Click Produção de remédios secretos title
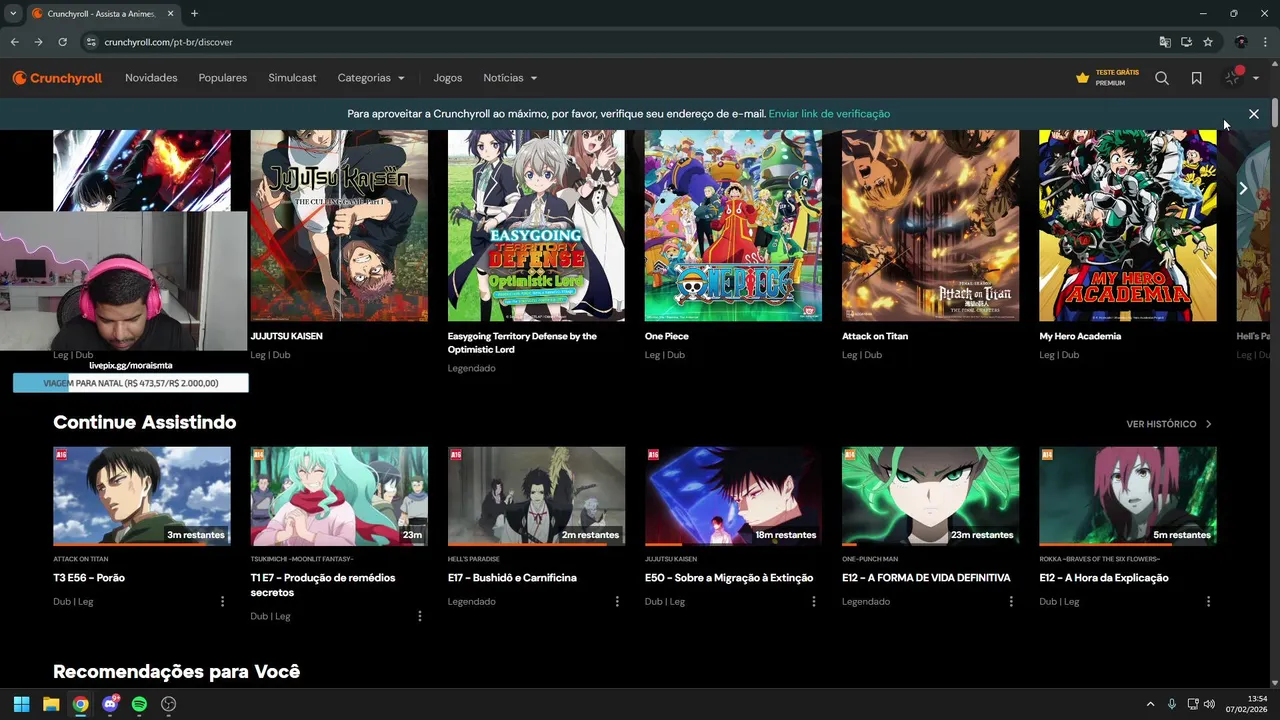This screenshot has width=1280, height=720. point(323,585)
